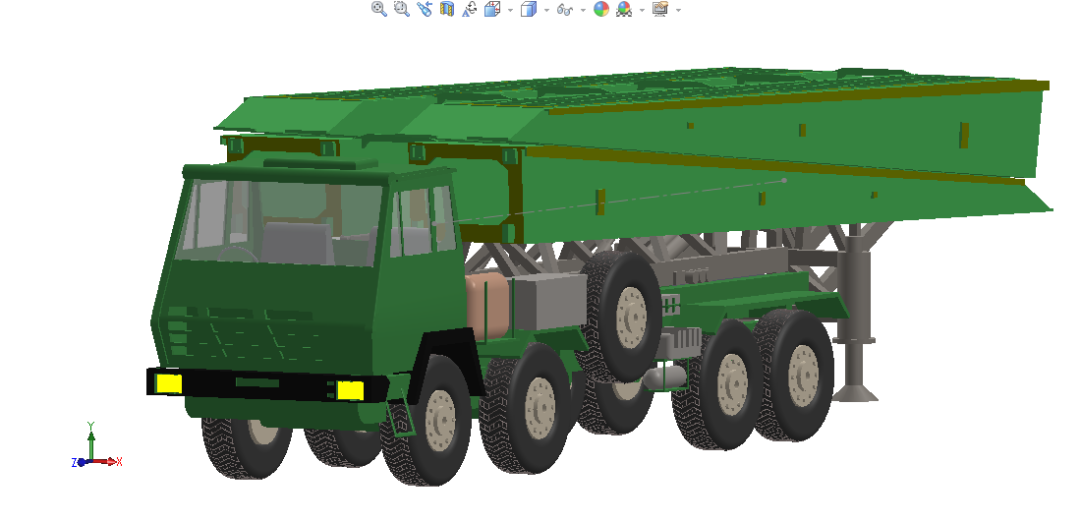Viewport: 1080px width, 522px height.
Task: Open the Edit Appearance color ball
Action: [601, 9]
